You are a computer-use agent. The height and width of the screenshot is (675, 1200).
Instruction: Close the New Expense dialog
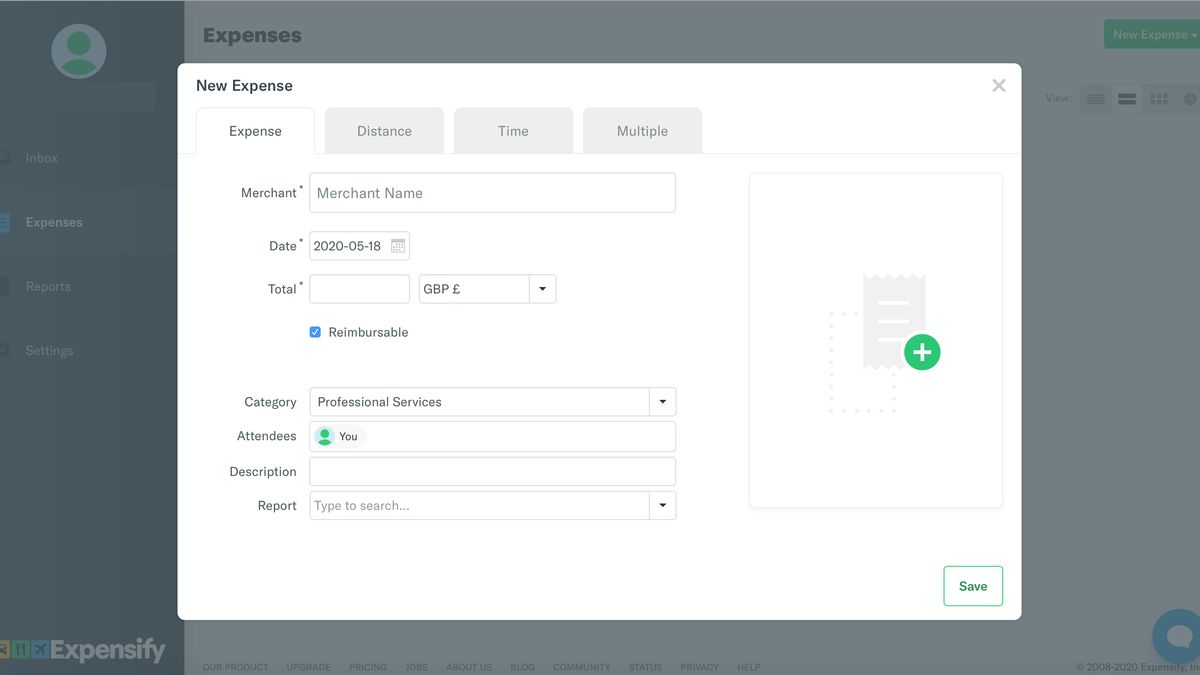pos(998,86)
